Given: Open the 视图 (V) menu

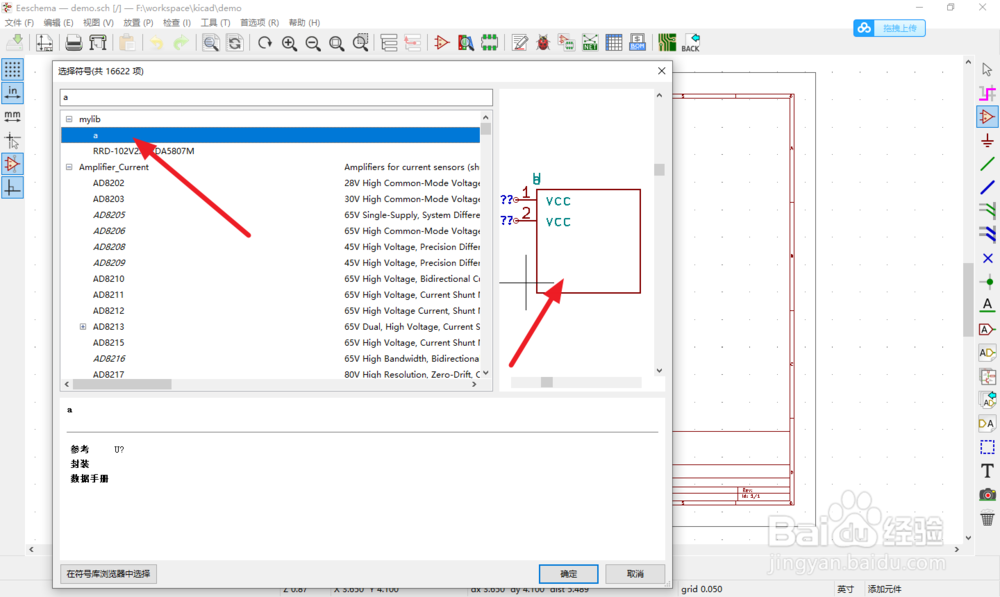Looking at the screenshot, I should 98,22.
